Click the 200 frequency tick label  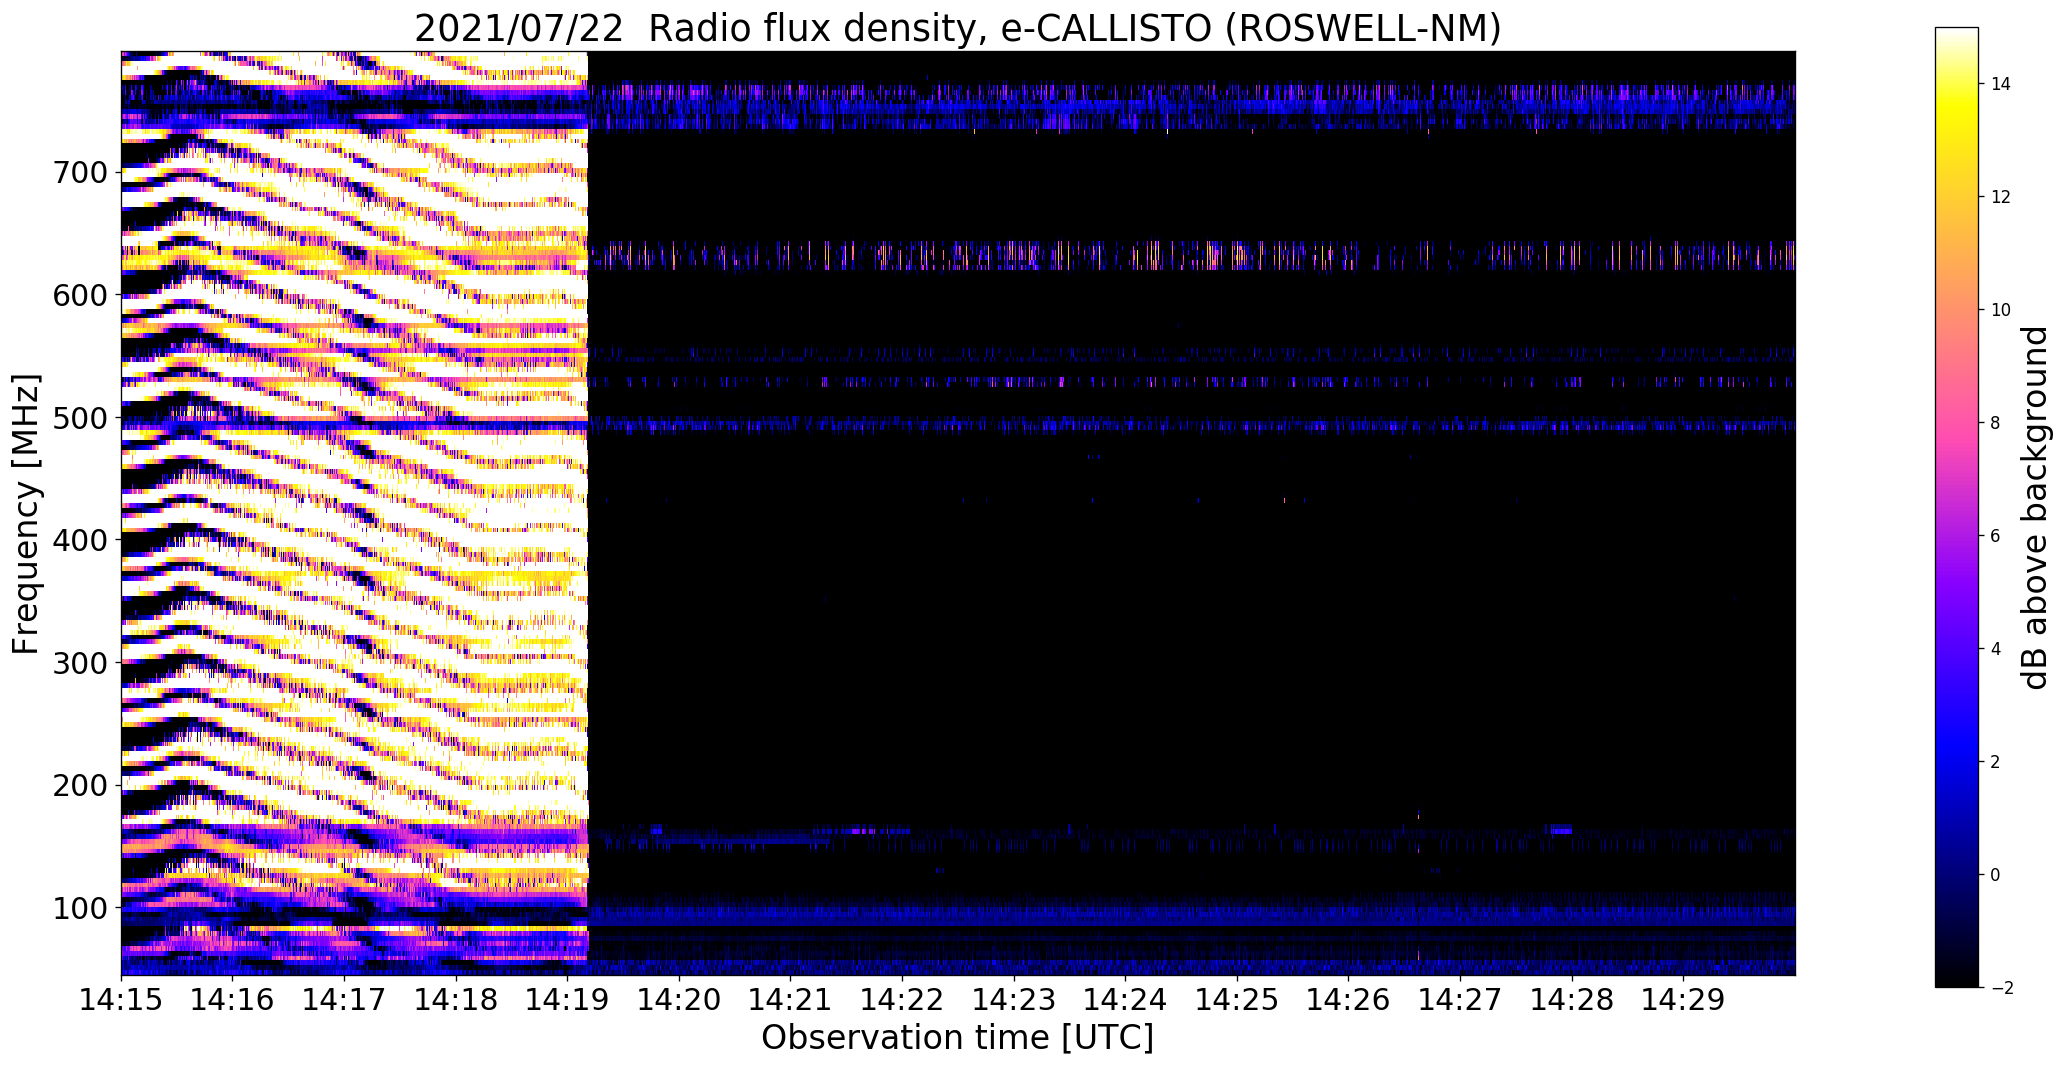82,785
